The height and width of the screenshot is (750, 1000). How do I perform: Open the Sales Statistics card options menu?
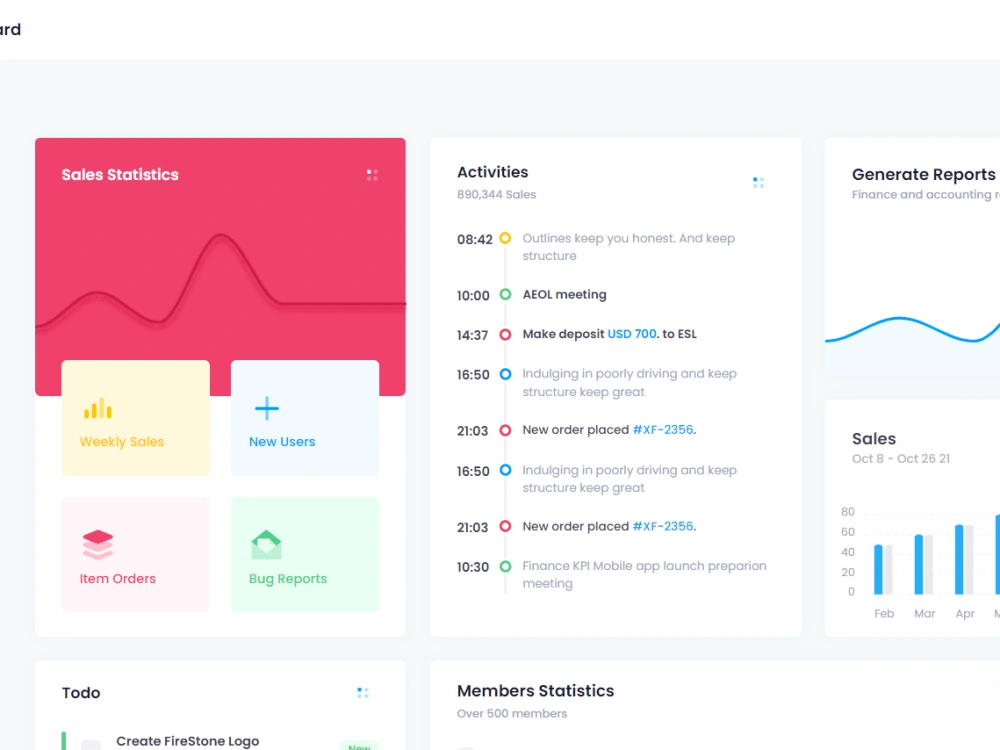point(372,175)
